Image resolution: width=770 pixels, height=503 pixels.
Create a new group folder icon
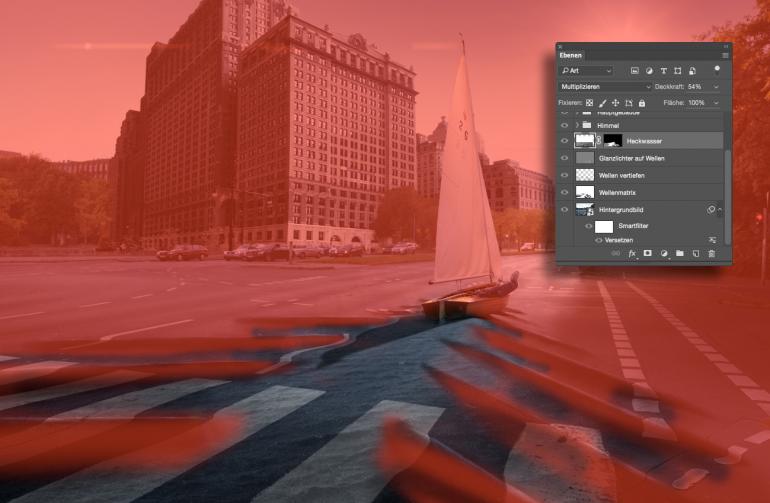[680, 253]
